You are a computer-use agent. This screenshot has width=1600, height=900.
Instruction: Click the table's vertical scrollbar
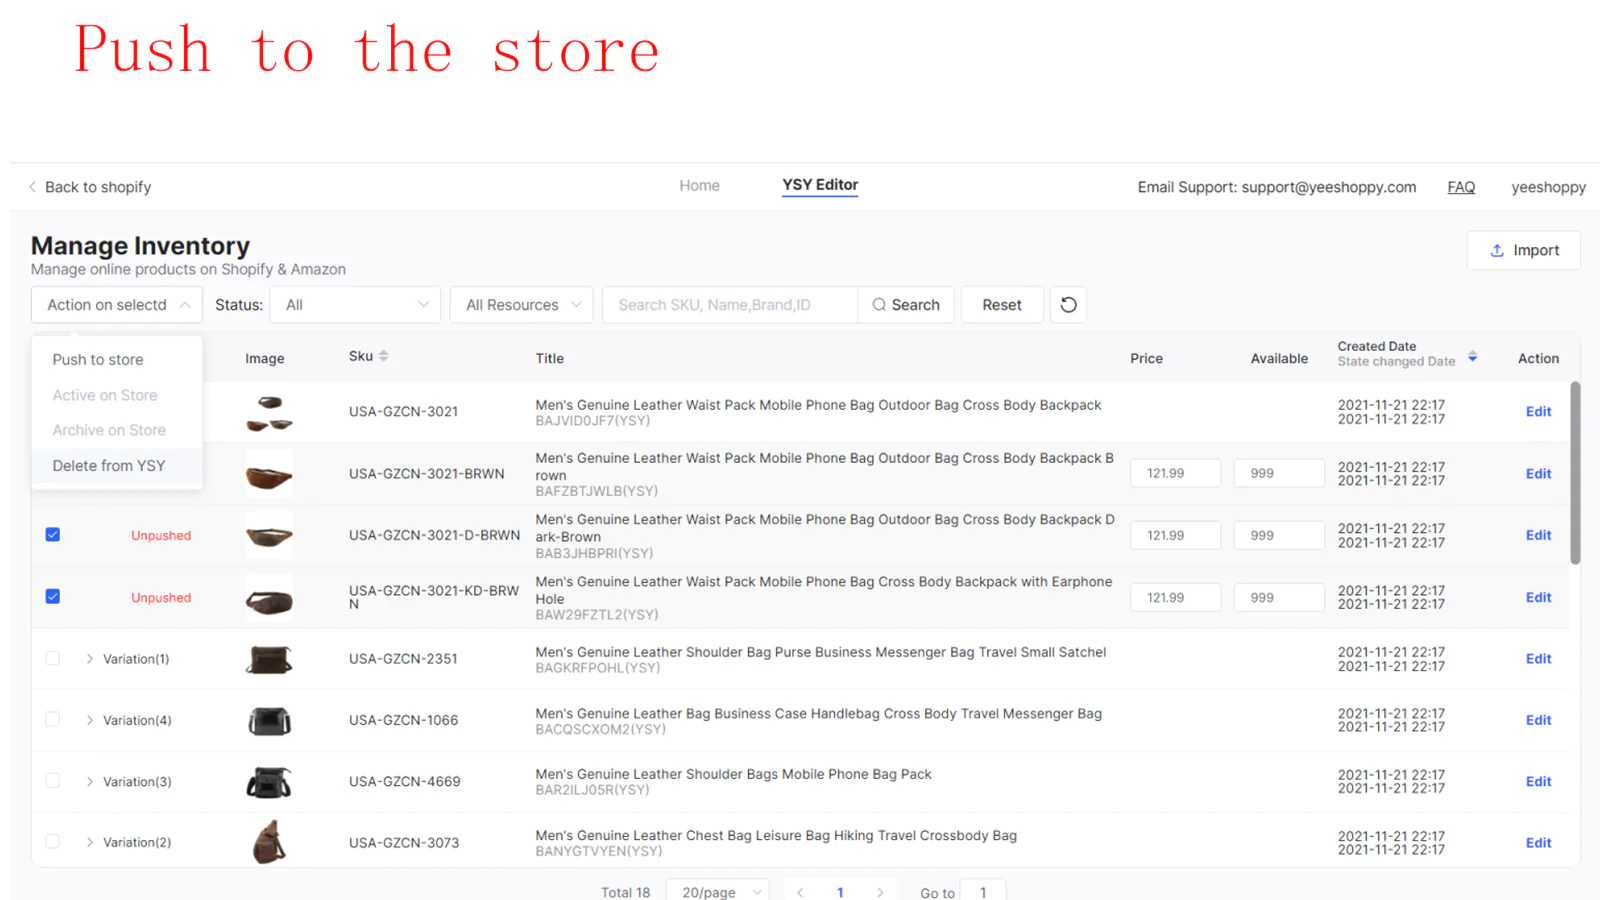(x=1575, y=472)
